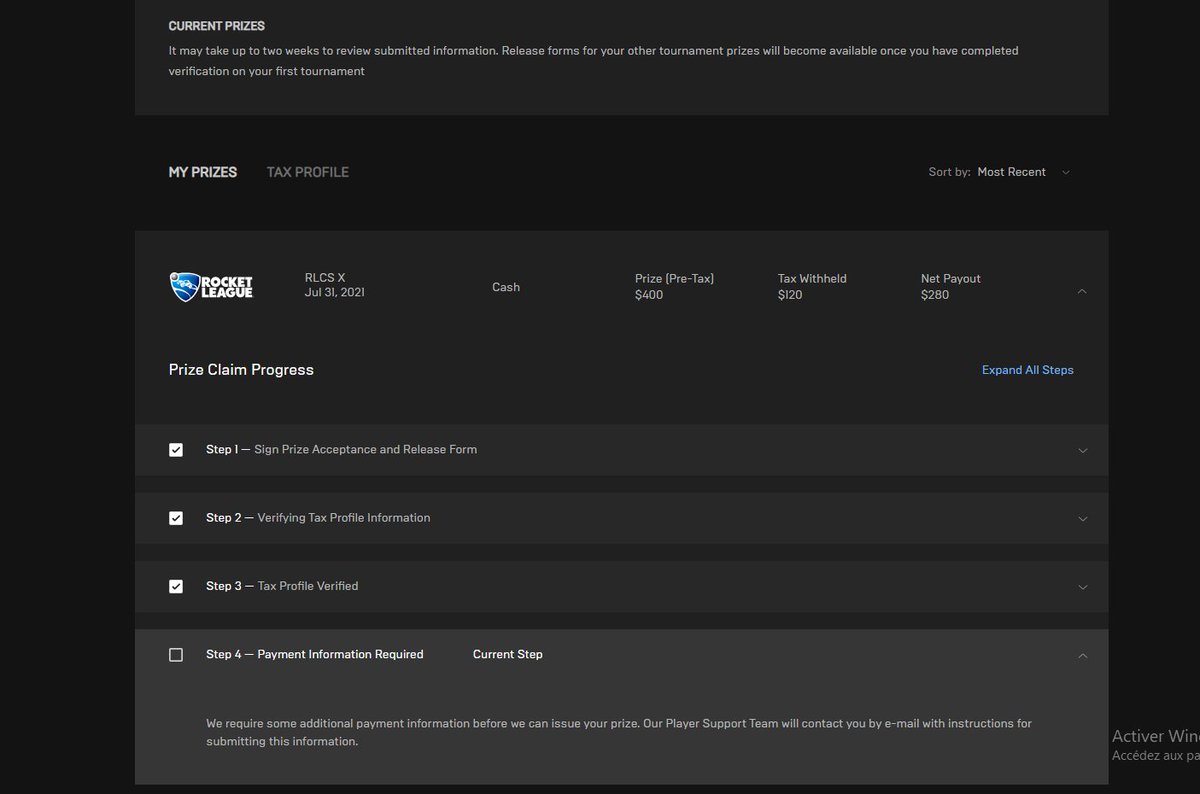Expand Step 3 Tax Profile Verified chevron
The width and height of the screenshot is (1200, 794).
pyautogui.click(x=1082, y=587)
